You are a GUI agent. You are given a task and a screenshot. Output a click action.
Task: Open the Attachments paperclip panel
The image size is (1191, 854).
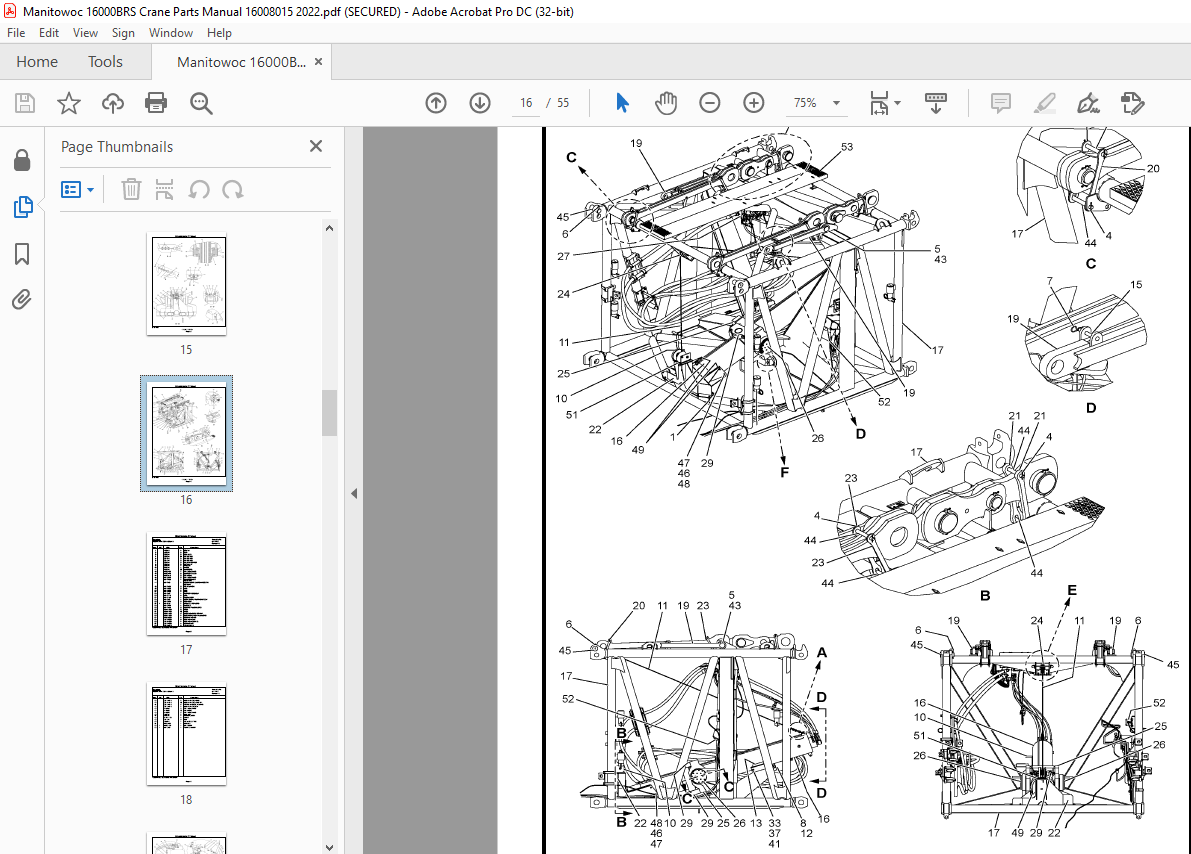22,299
